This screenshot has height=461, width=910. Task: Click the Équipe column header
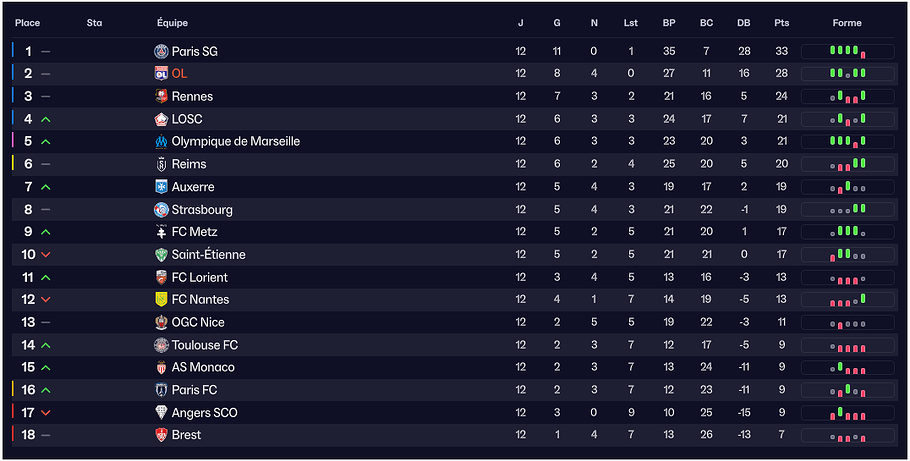172,23
